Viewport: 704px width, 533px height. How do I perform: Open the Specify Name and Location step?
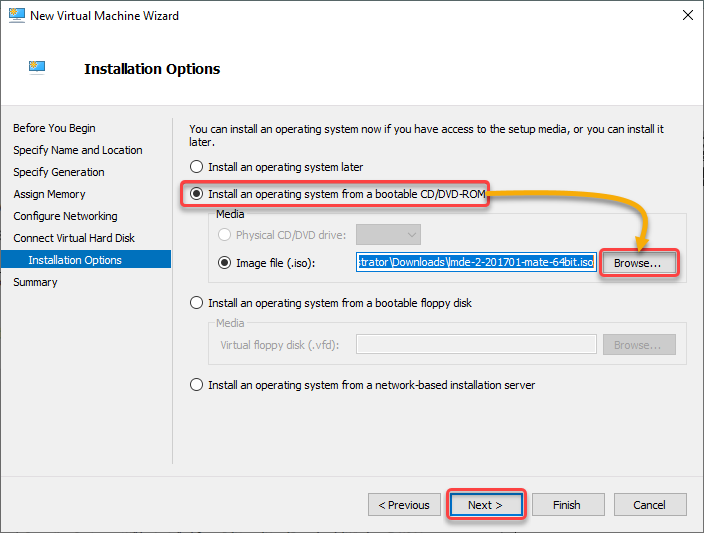[78, 150]
